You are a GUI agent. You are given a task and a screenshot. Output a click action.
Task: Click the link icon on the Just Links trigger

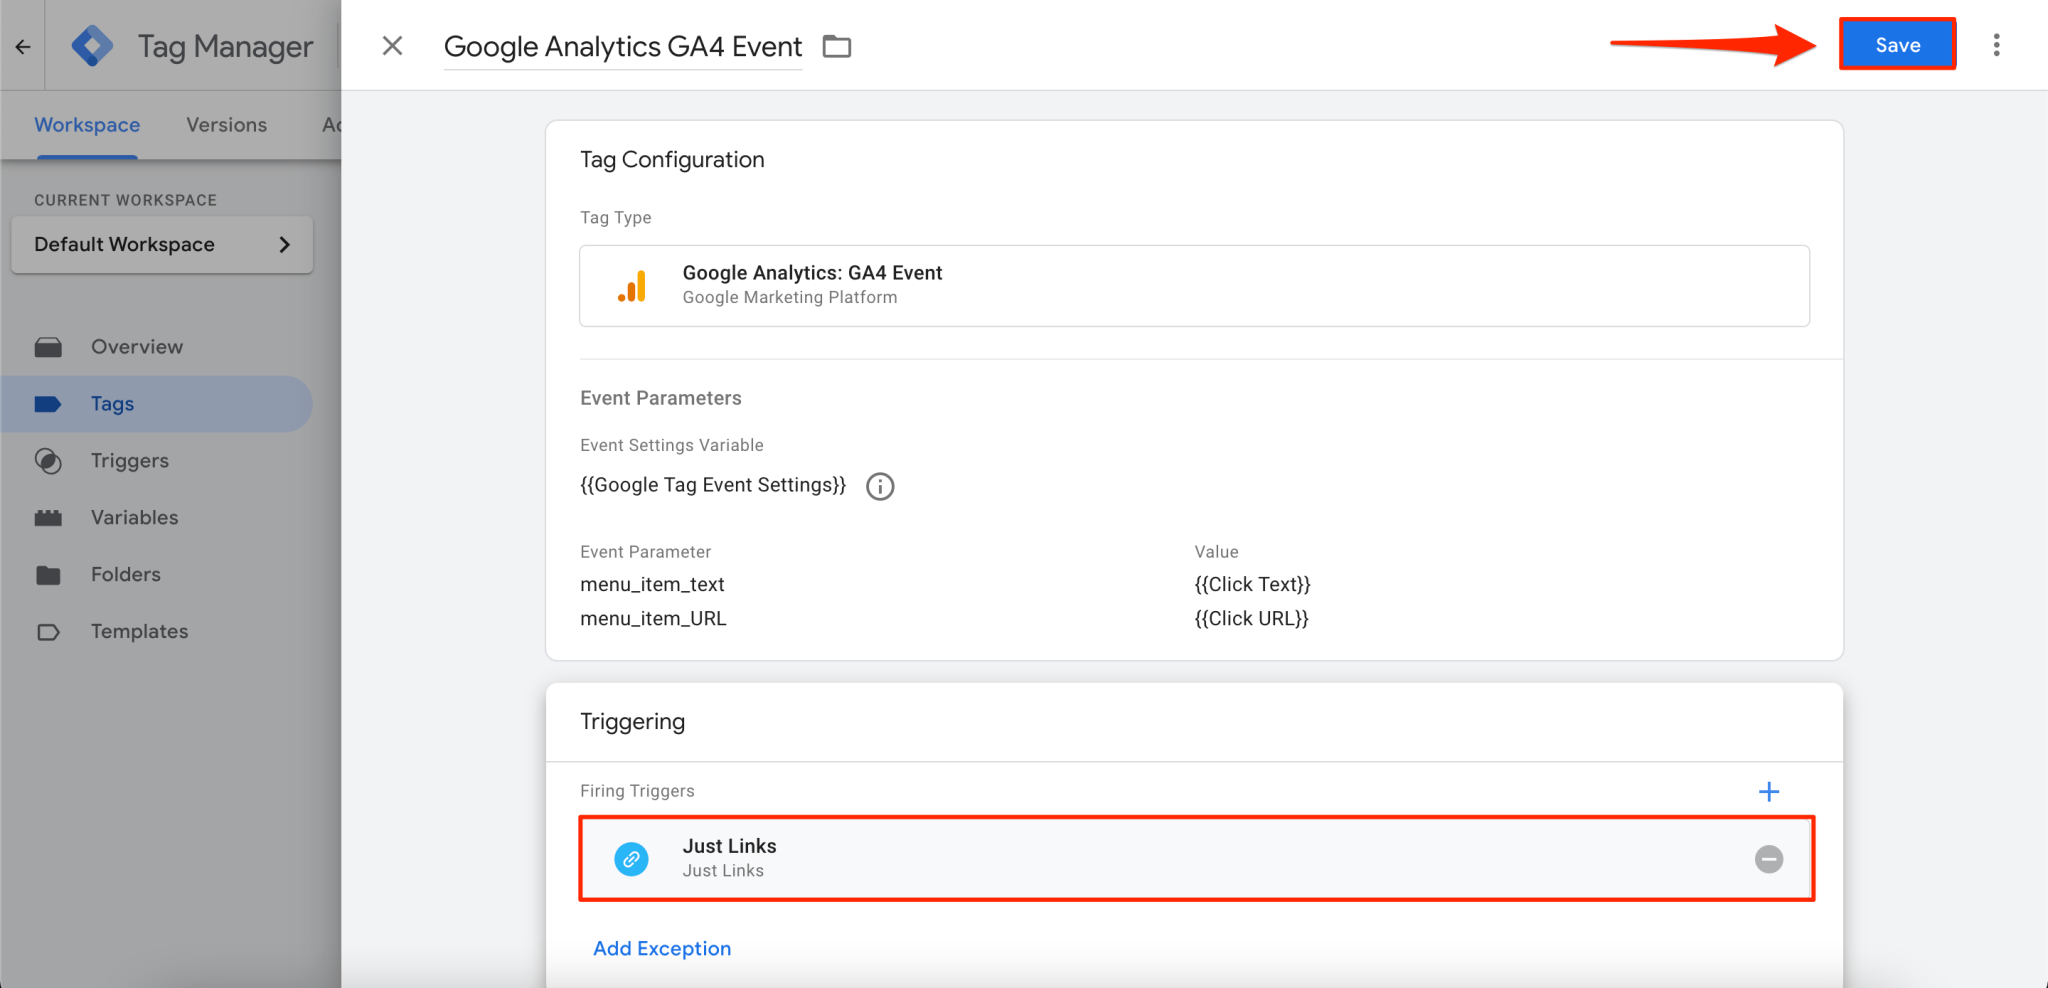(630, 858)
